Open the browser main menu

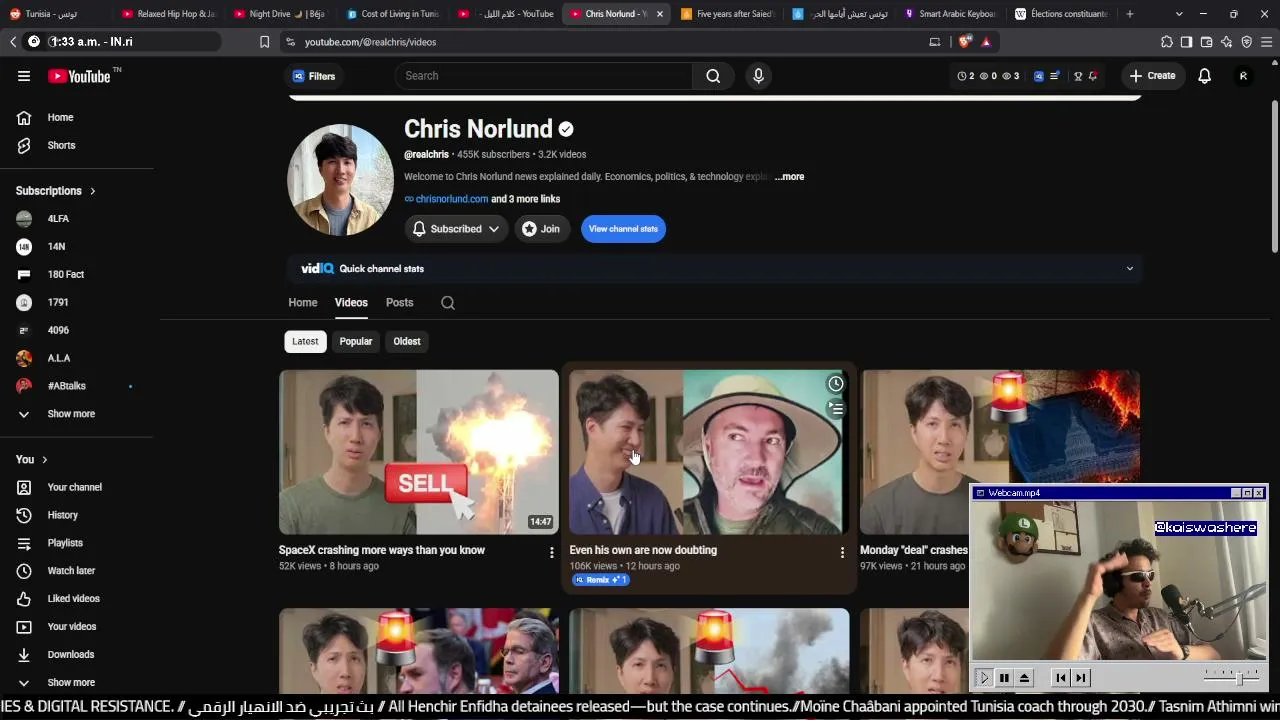(x=1267, y=42)
